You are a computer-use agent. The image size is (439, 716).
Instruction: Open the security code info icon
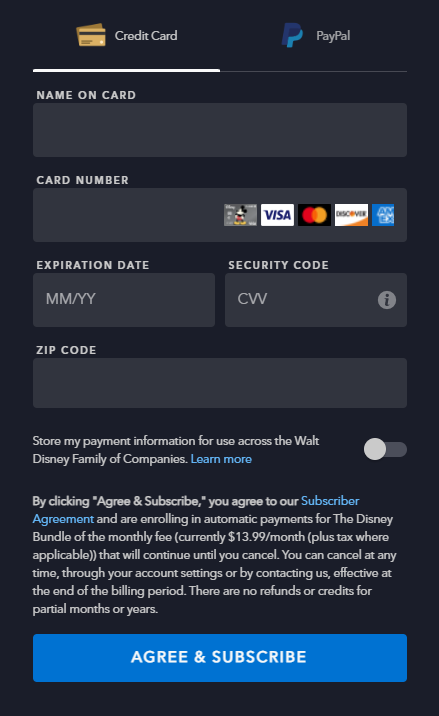[387, 300]
